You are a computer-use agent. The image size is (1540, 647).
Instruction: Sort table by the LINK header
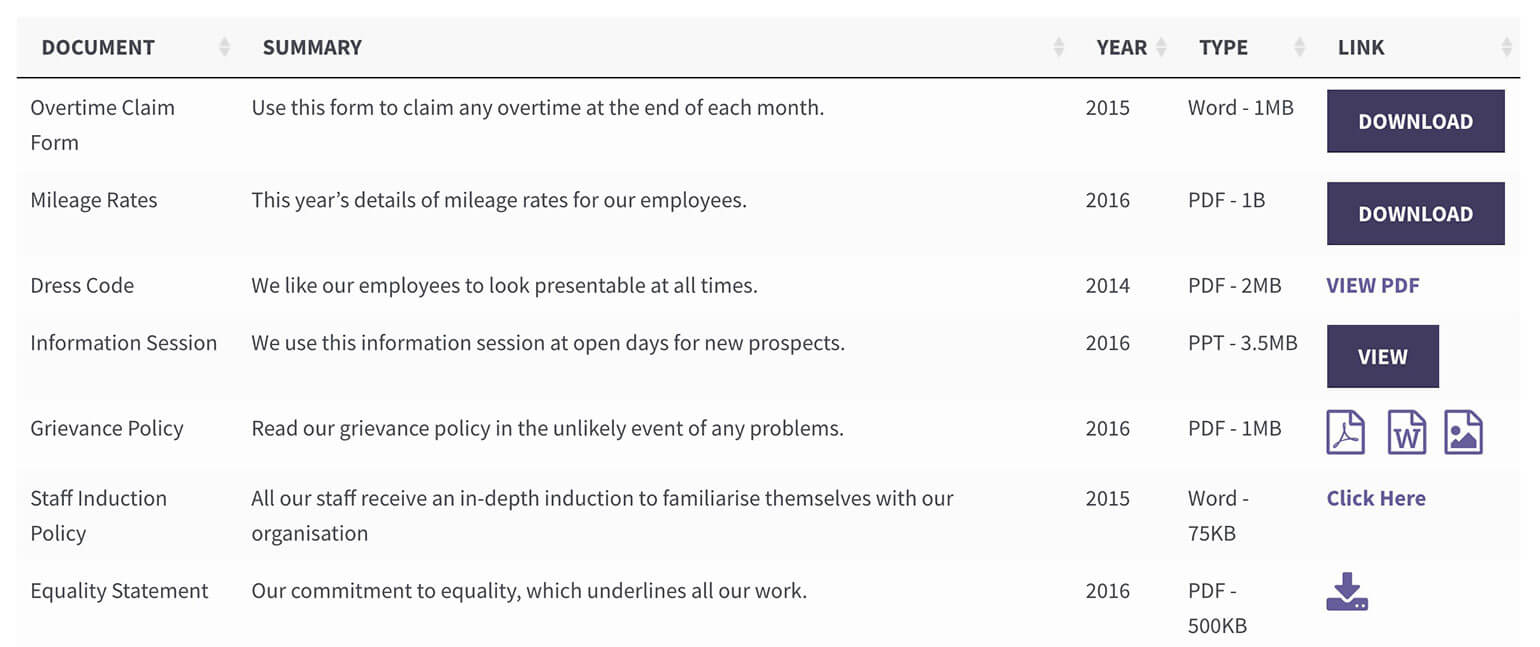coord(1360,46)
